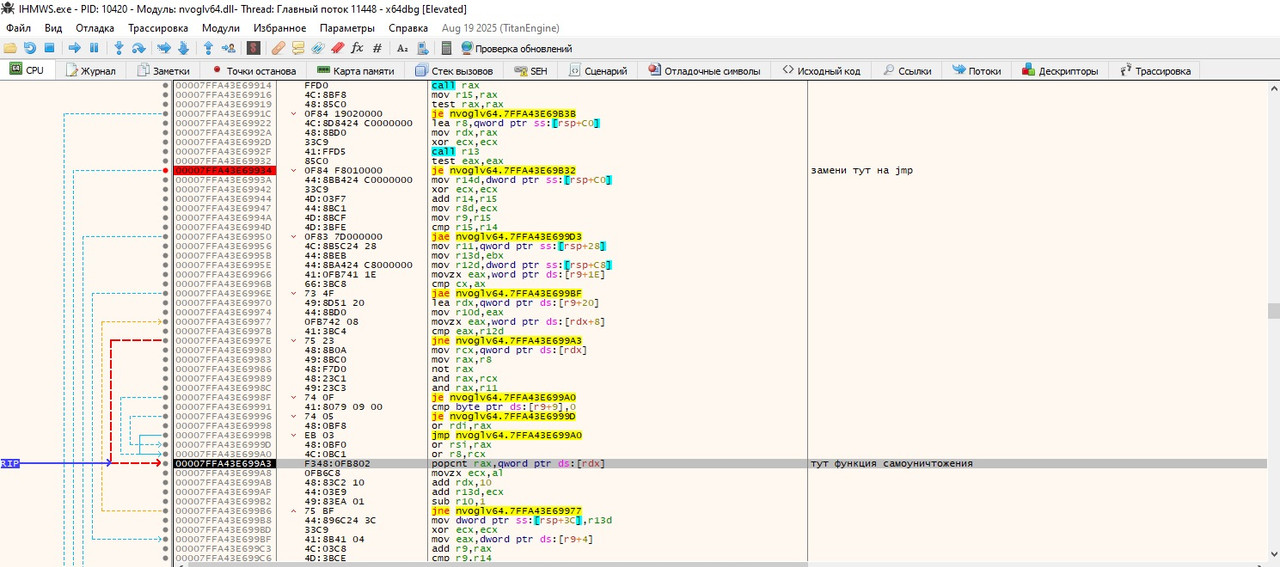The width and height of the screenshot is (1280, 567).
Task: Open the Файл menu
Action: pos(18,28)
